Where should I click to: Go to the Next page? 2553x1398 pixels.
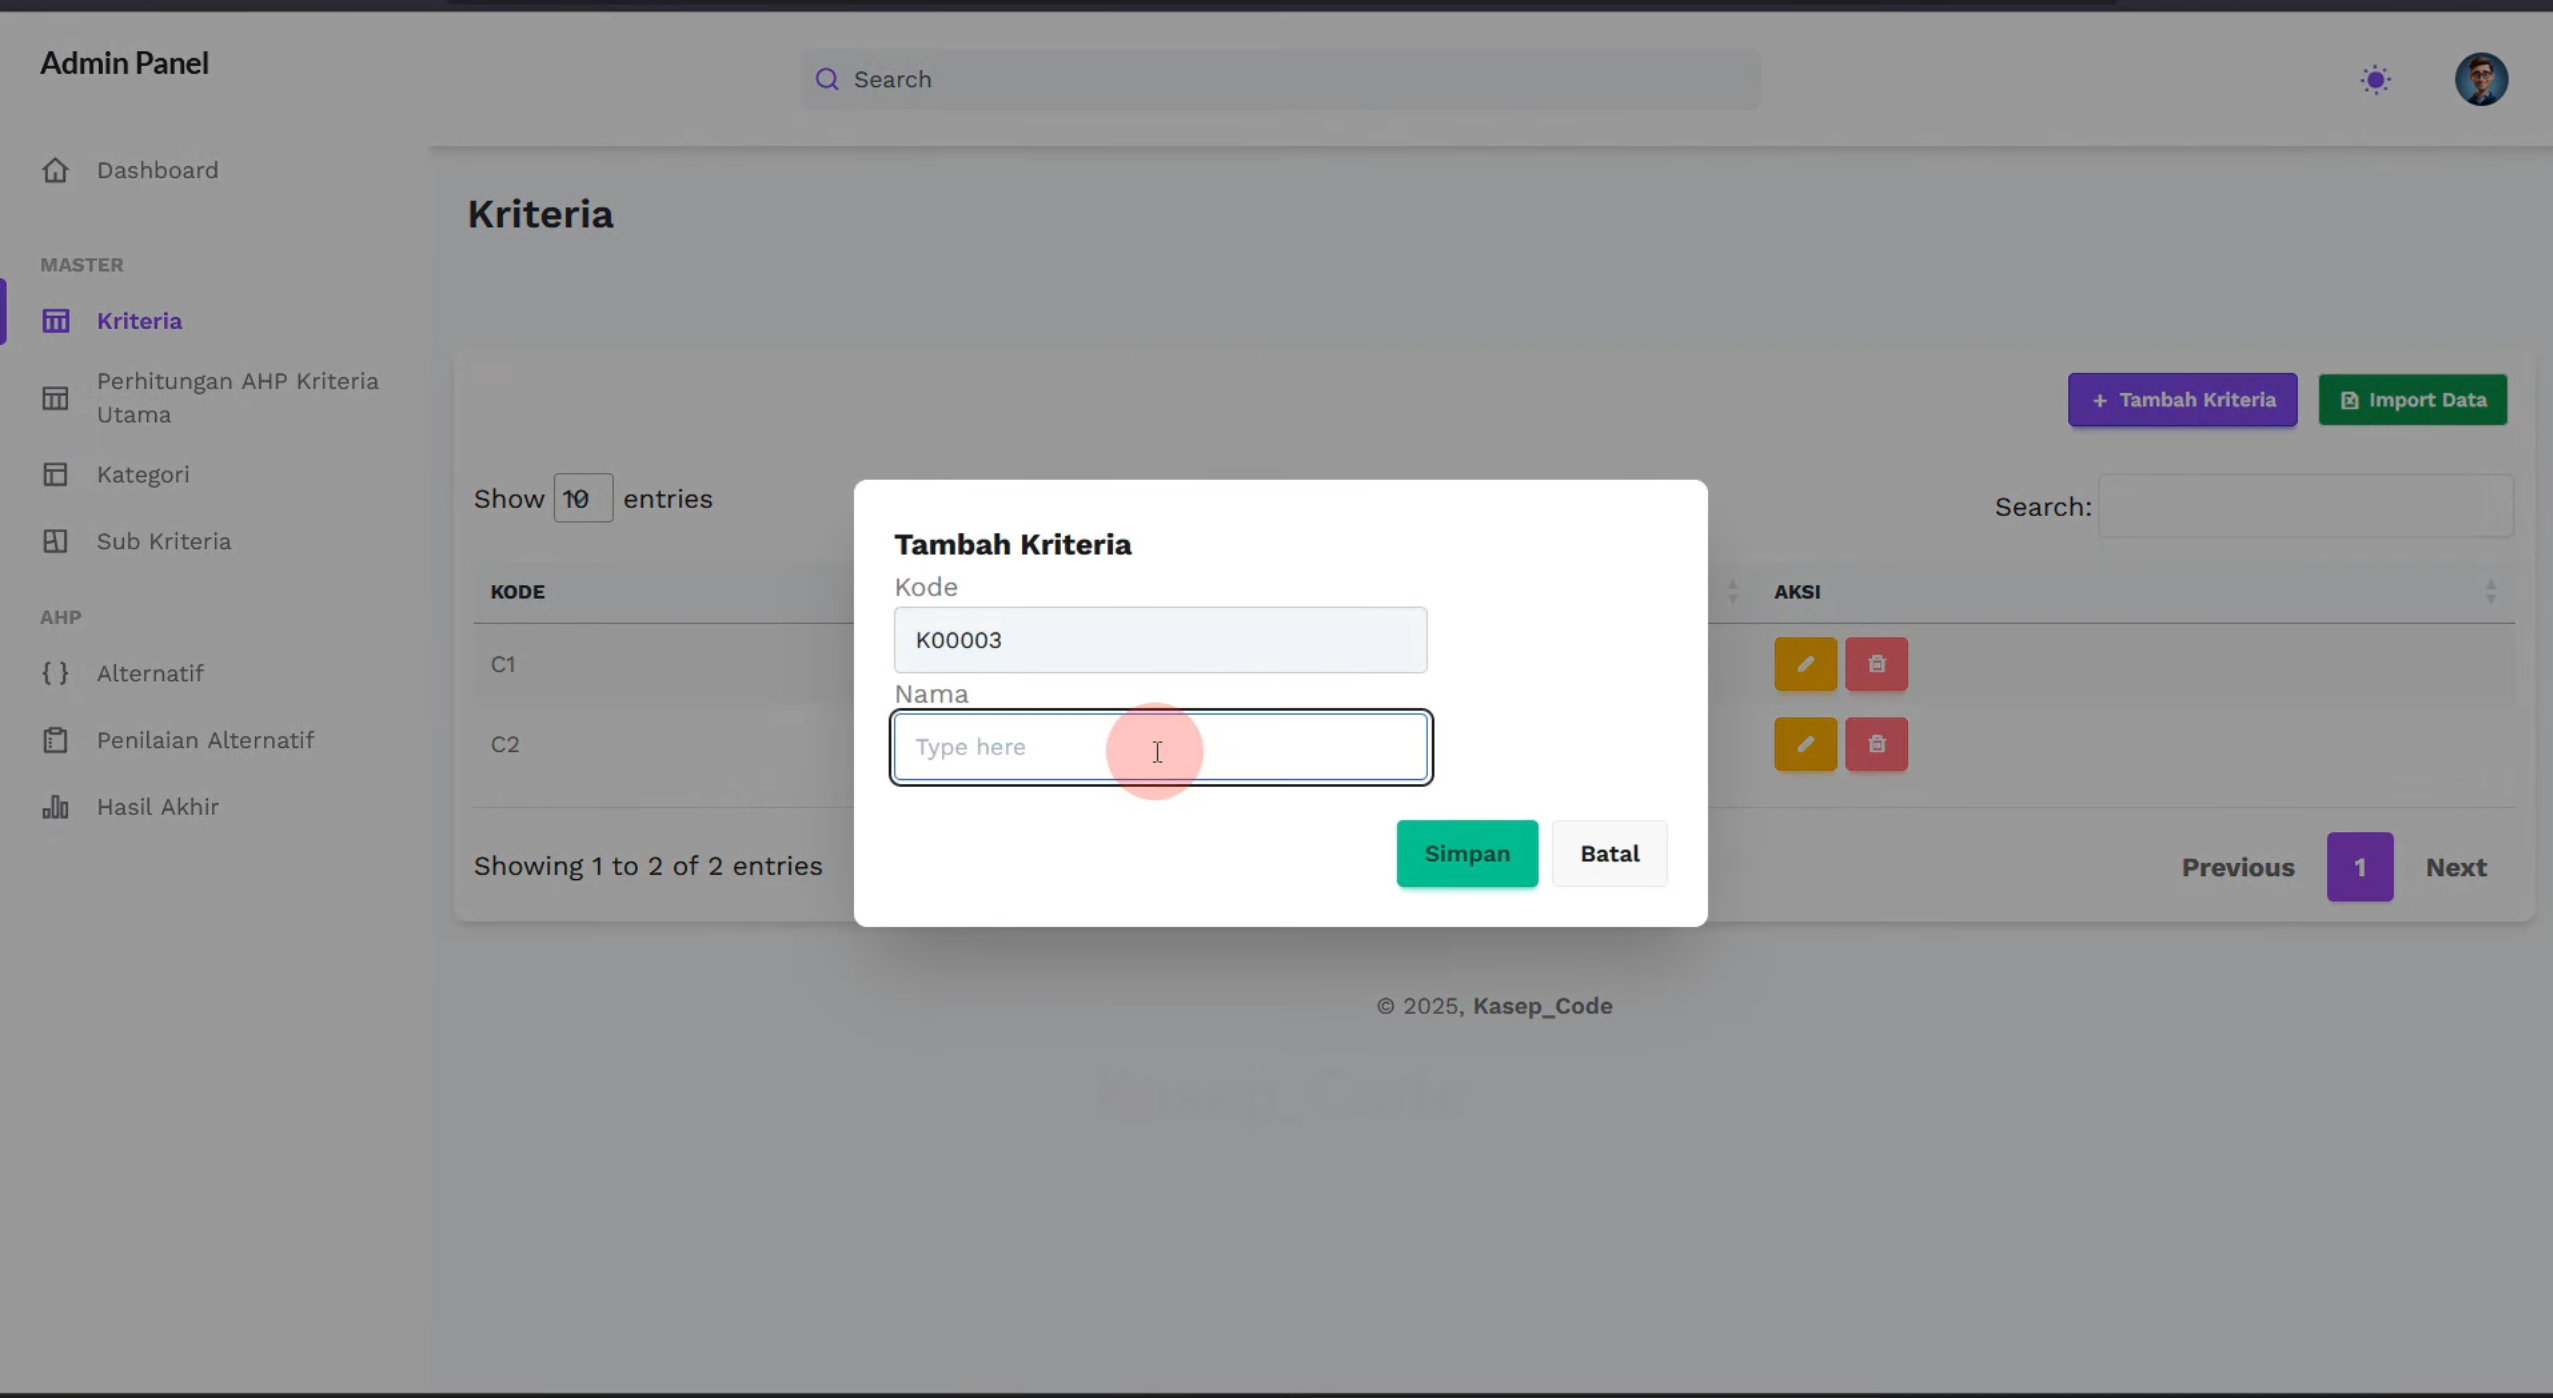2456,867
